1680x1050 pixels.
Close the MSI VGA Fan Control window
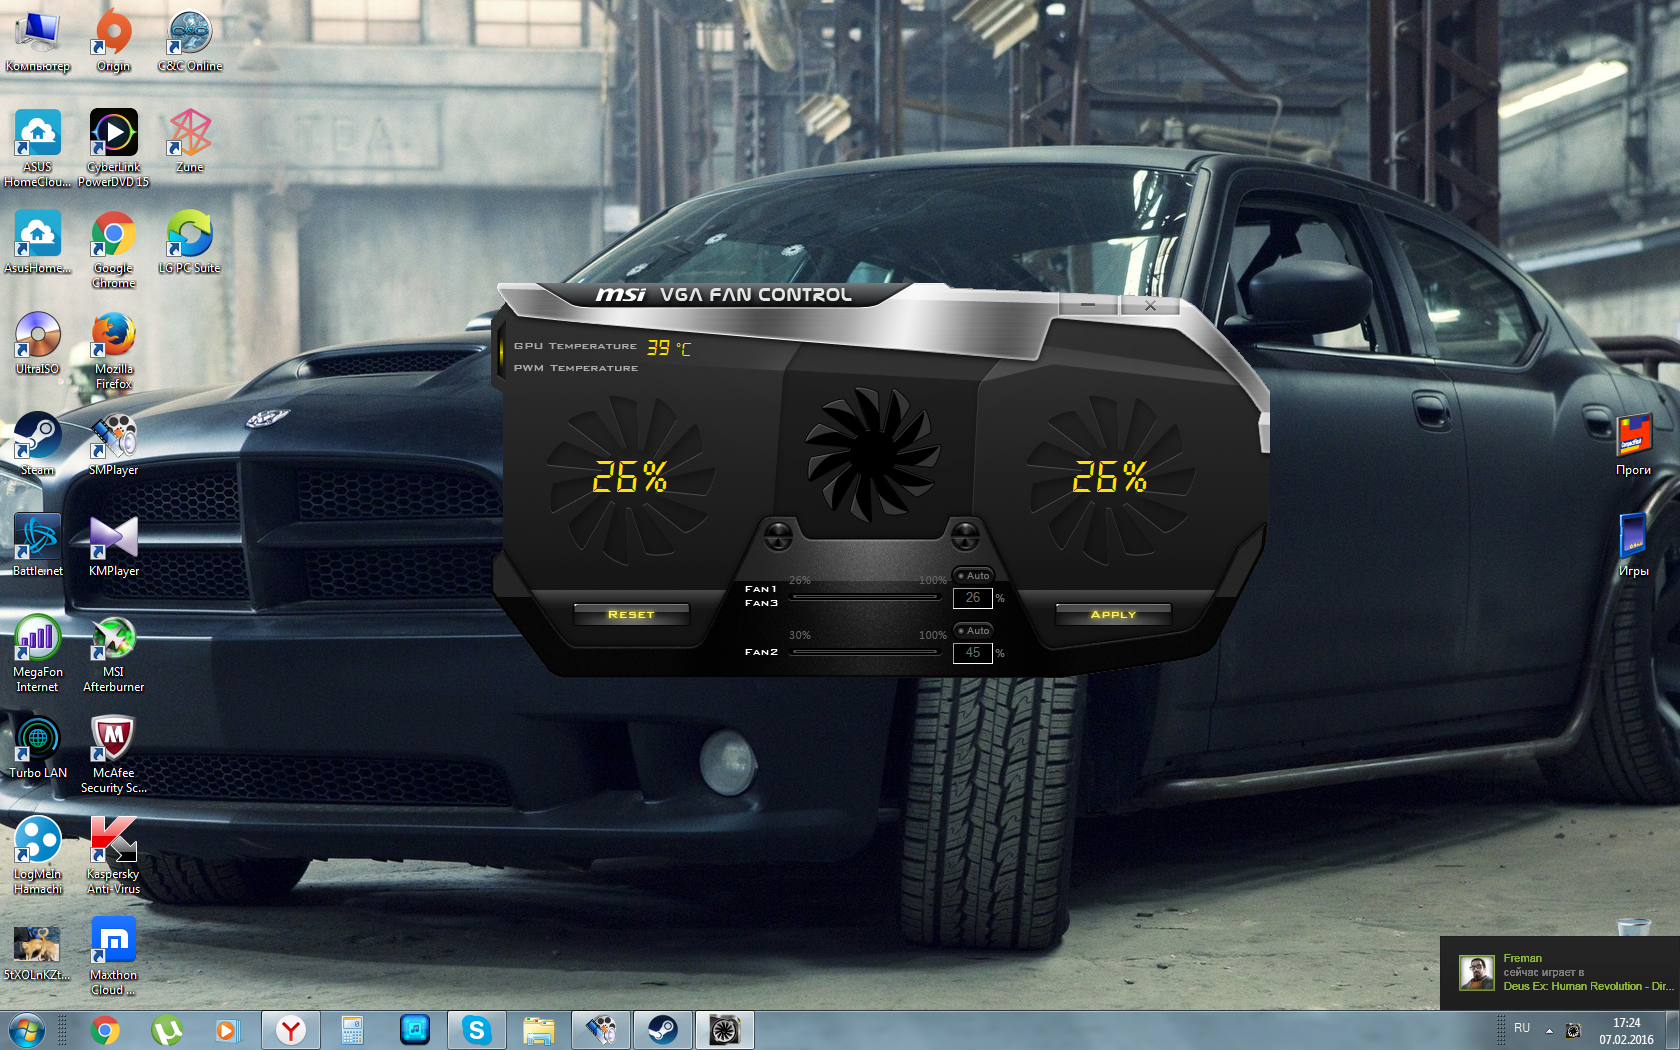tap(1150, 305)
